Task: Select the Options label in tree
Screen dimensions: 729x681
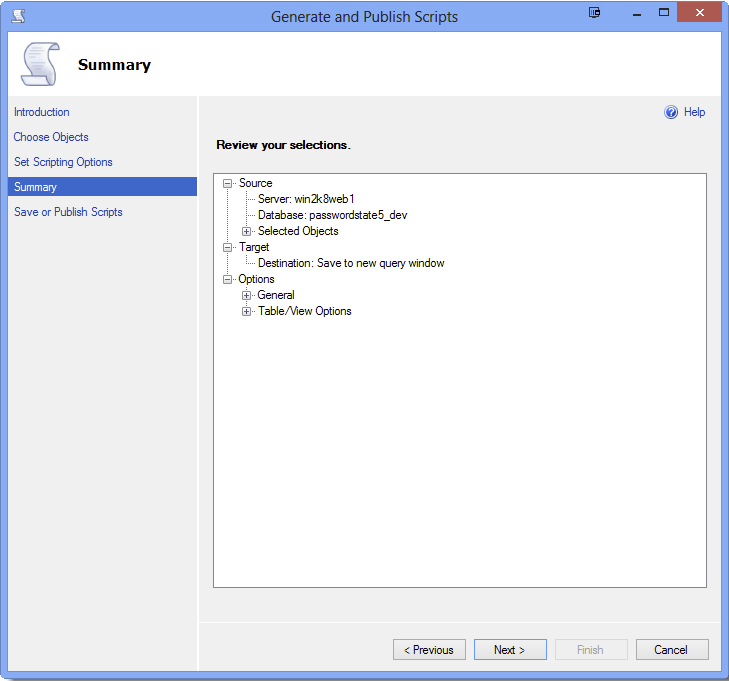Action: (256, 279)
